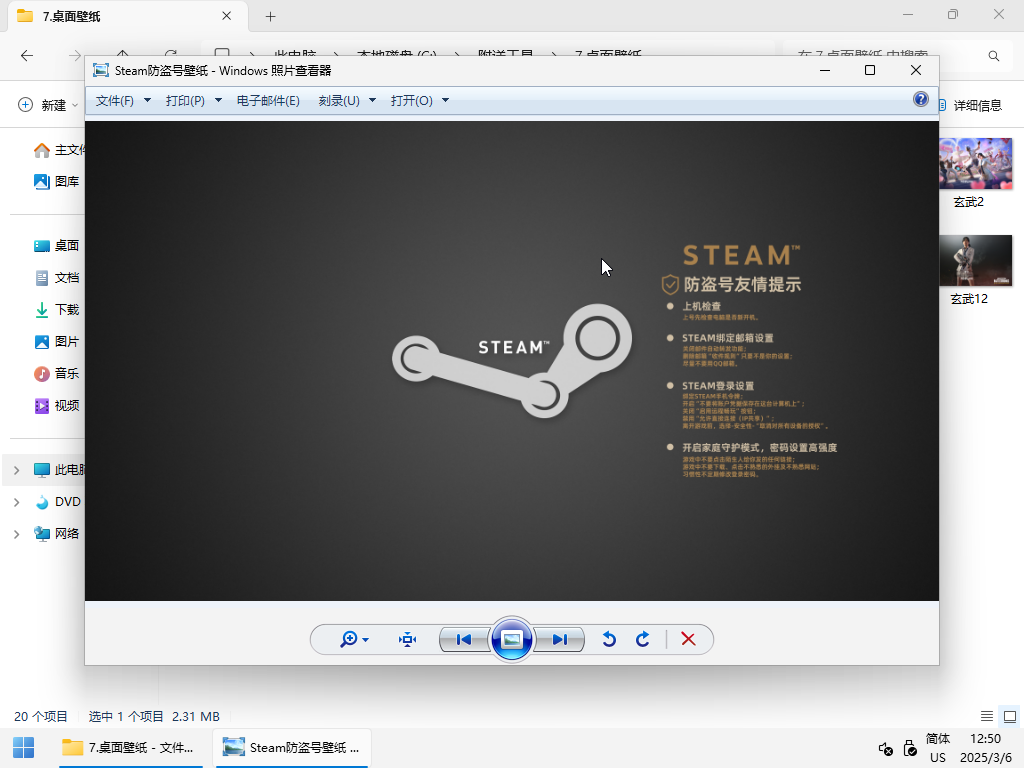The width and height of the screenshot is (1024, 768).
Task: Click the zoom magnifier icon
Action: [349, 640]
